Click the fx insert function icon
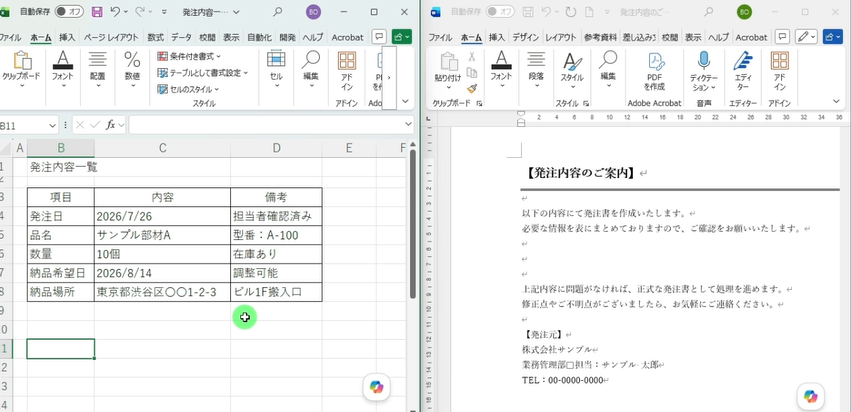The image size is (851, 412). point(110,125)
